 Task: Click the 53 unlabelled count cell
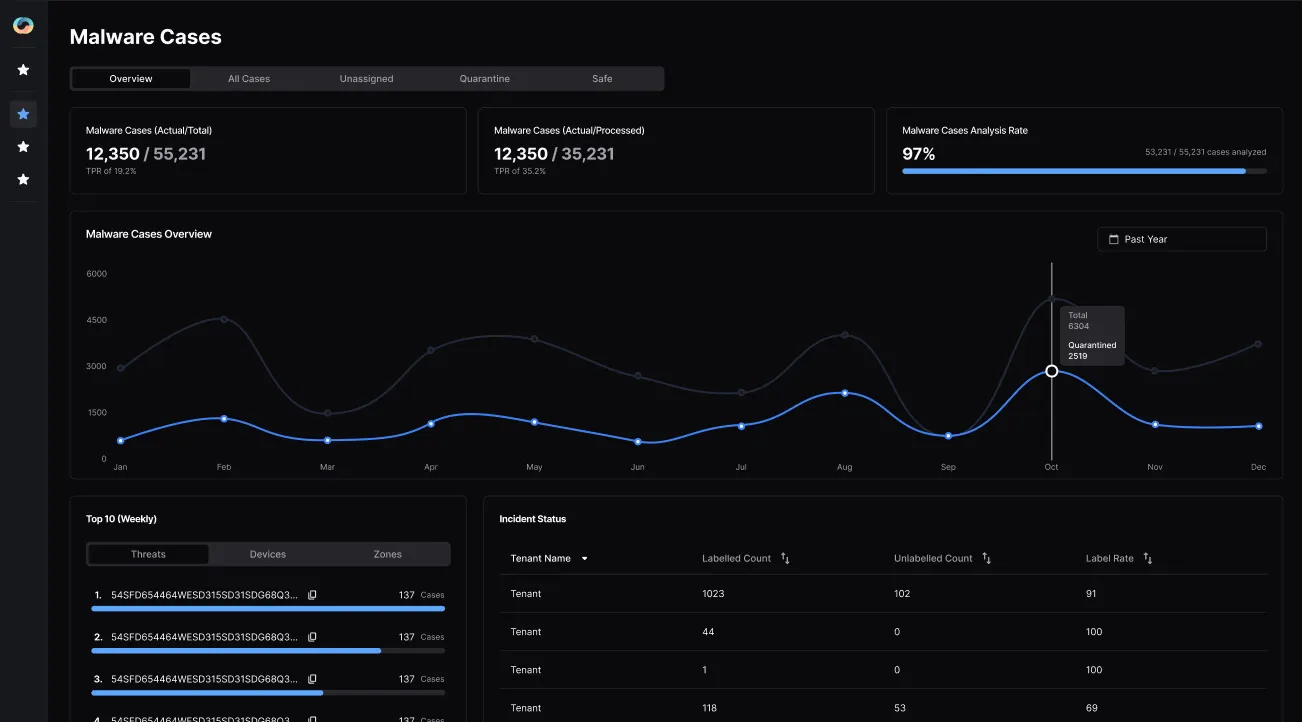900,708
